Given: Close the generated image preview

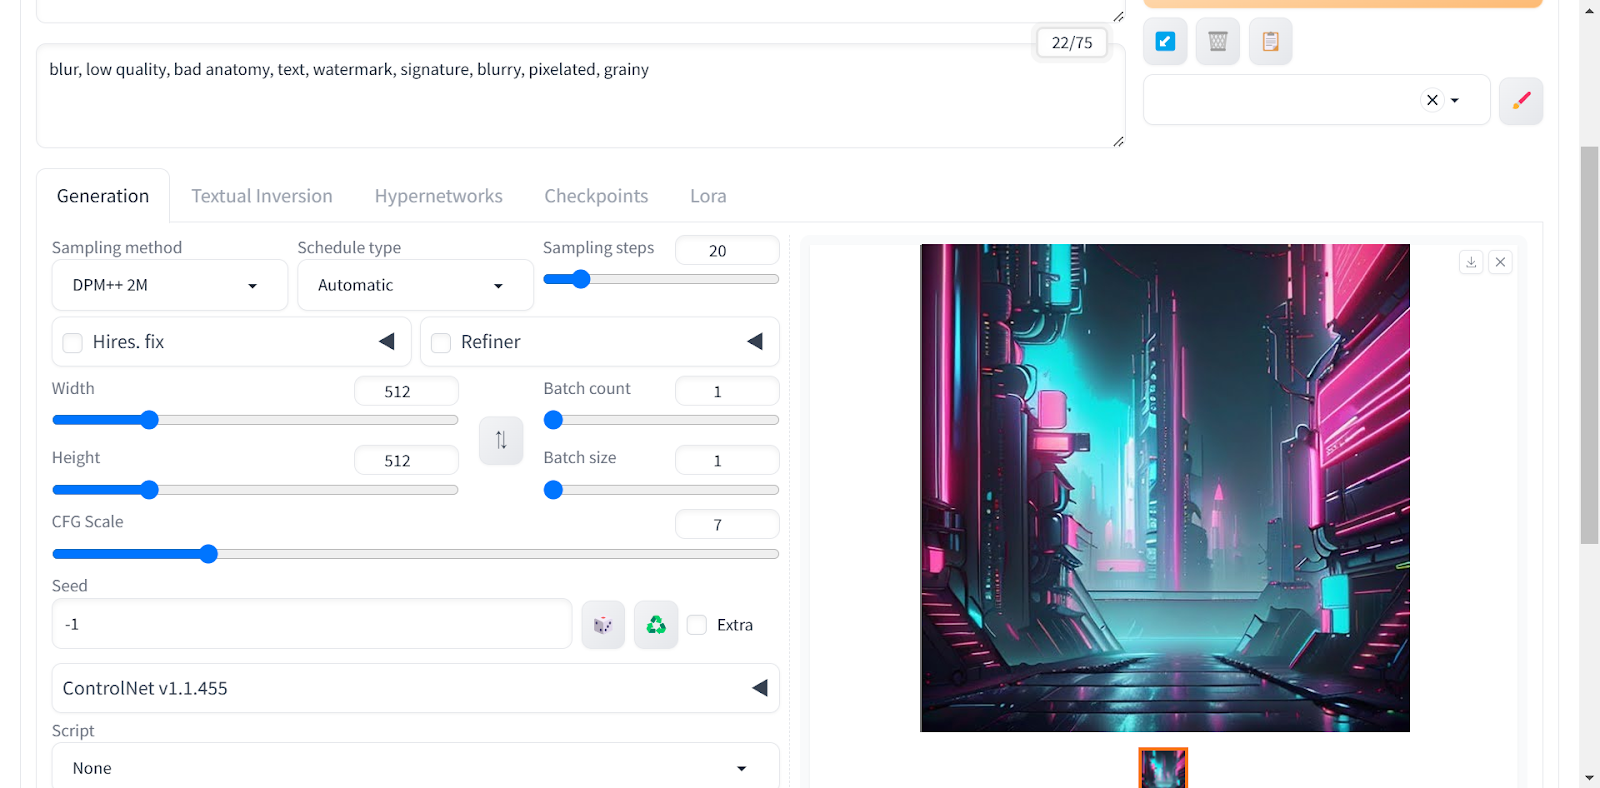Looking at the screenshot, I should tap(1500, 262).
